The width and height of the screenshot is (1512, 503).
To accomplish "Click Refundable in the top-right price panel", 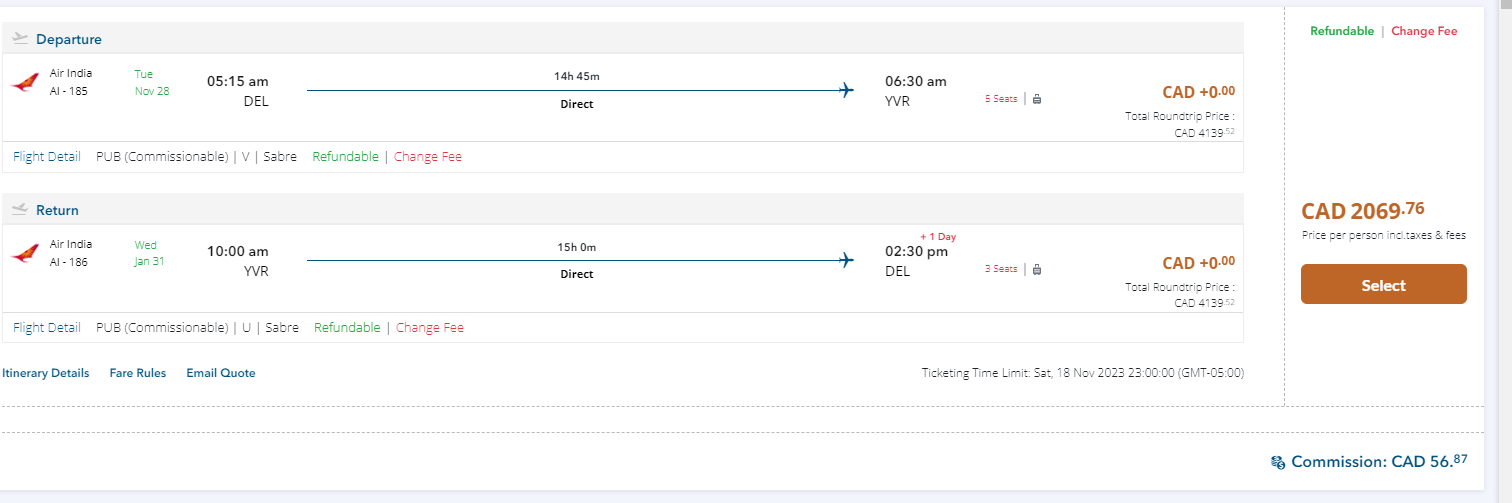I will pyautogui.click(x=1342, y=31).
